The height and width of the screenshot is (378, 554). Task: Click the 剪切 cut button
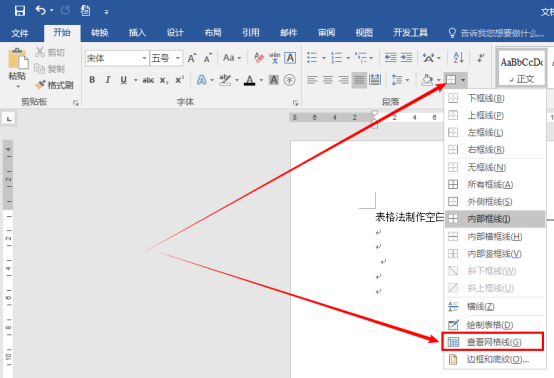coord(50,53)
